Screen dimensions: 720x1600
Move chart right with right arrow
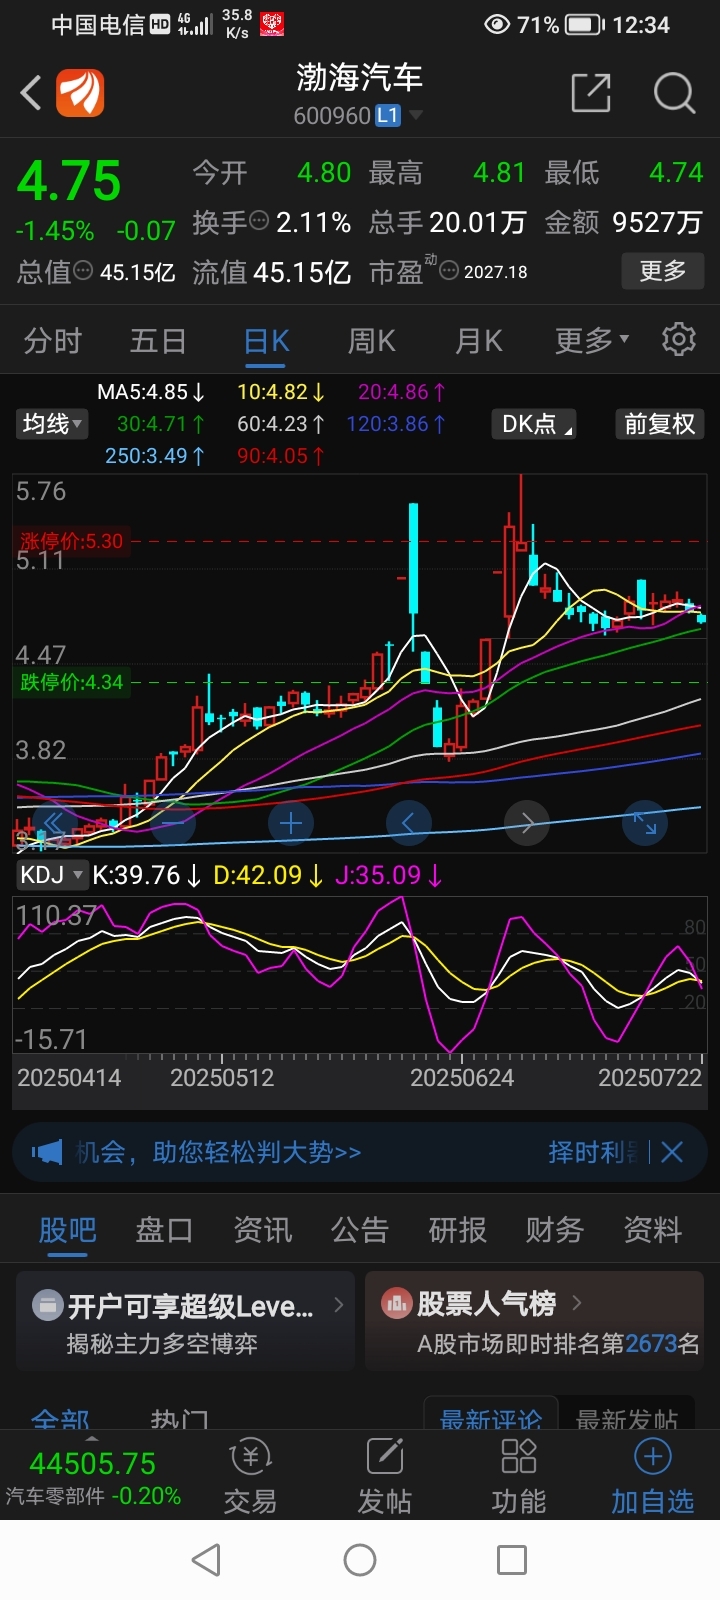(527, 824)
